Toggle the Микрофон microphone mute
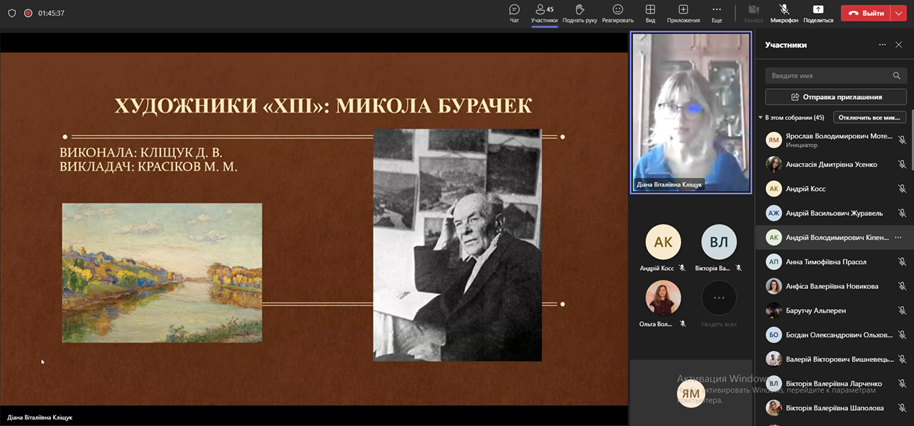 coord(784,12)
